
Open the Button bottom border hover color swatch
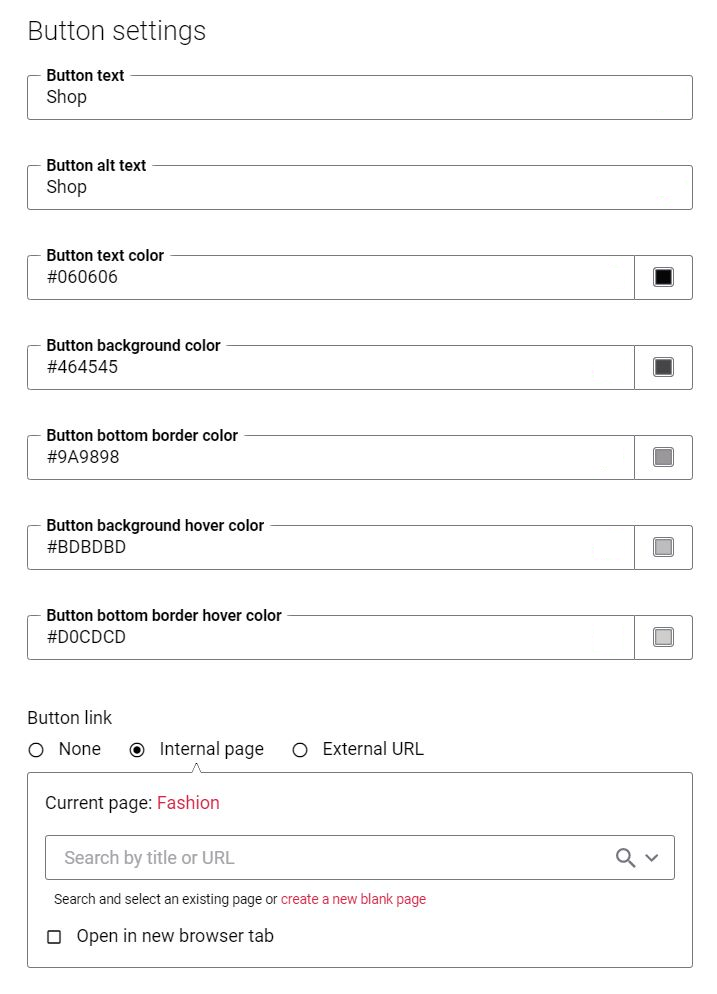(663, 637)
